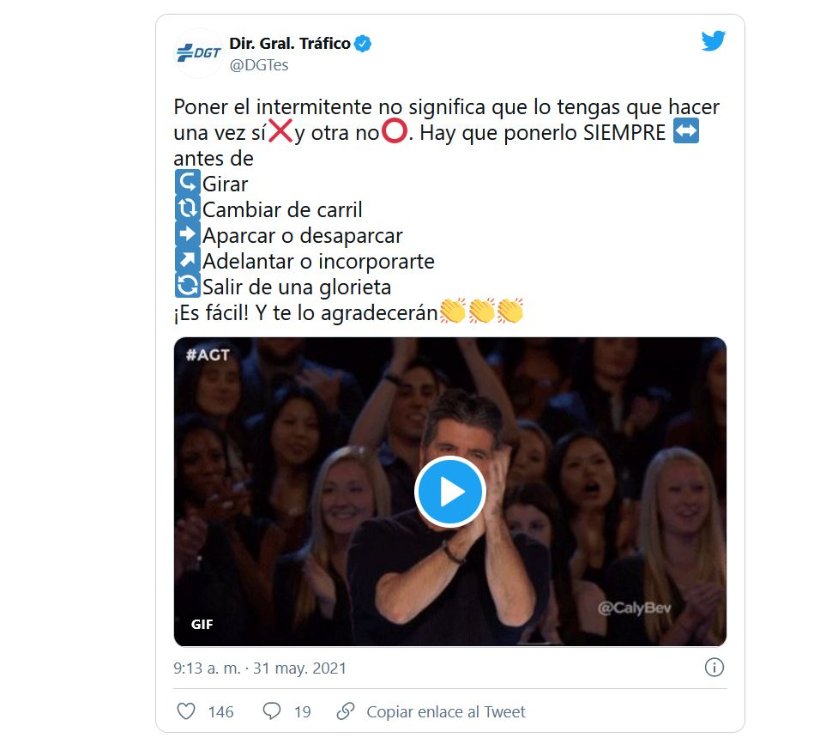The width and height of the screenshot is (838, 750).
Task: Open replies via speech bubble icon
Action: pyautogui.click(x=271, y=712)
